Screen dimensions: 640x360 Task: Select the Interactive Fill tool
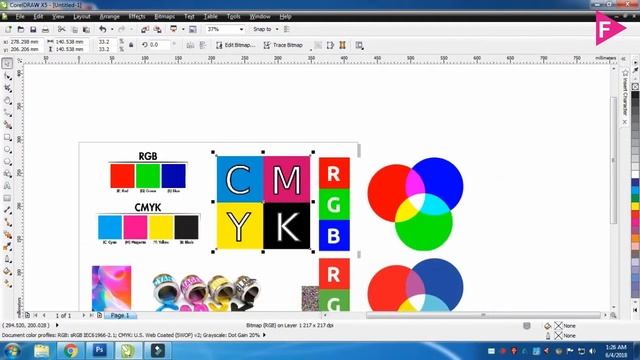7,284
